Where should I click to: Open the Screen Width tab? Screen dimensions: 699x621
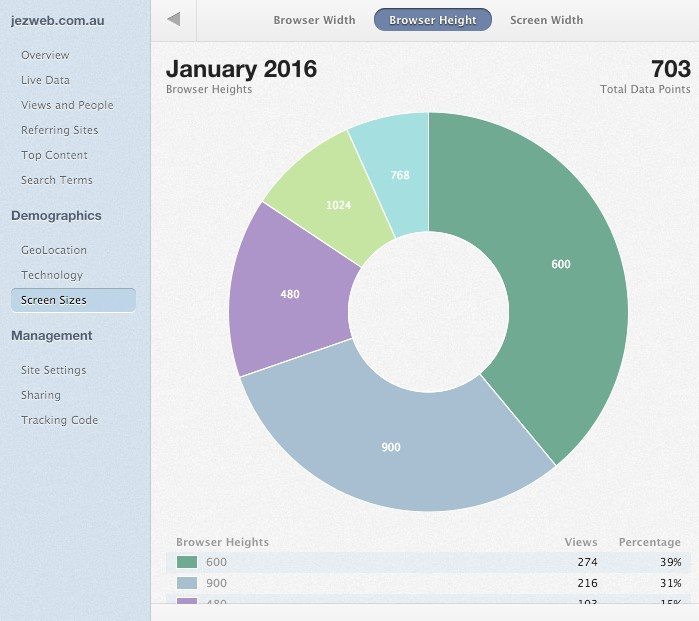pyautogui.click(x=547, y=20)
